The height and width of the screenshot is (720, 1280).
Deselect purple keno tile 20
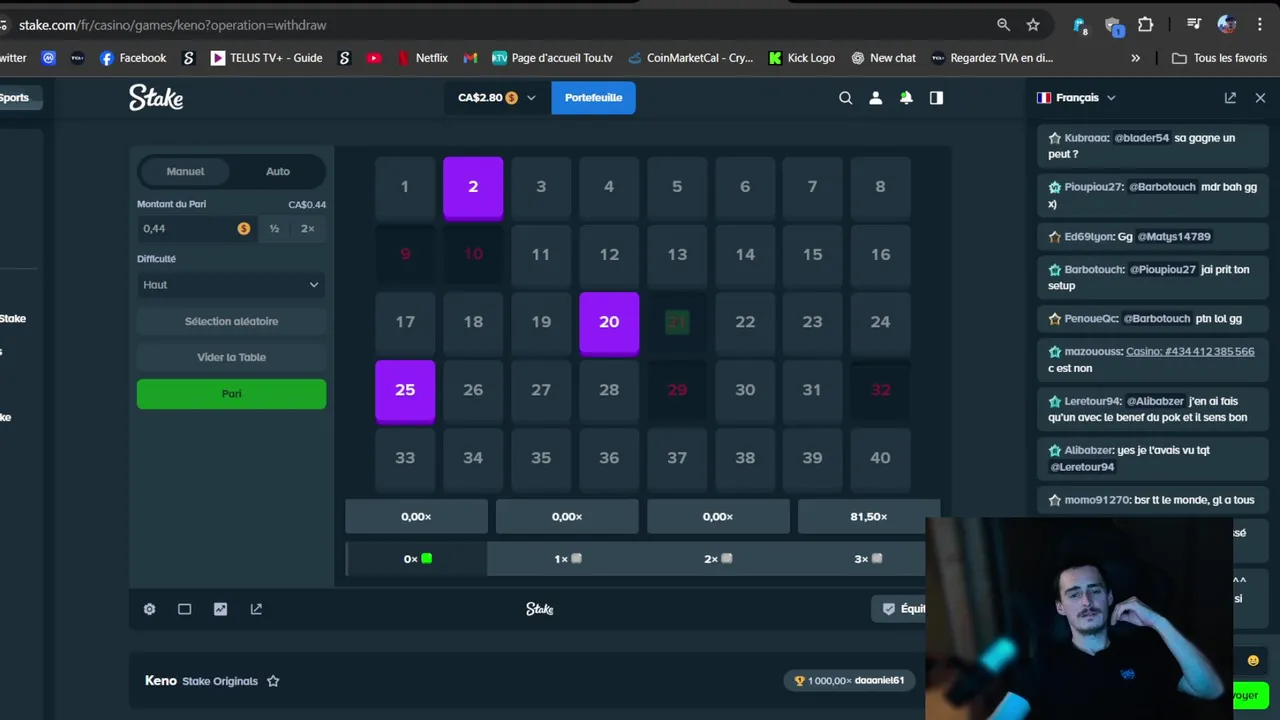[x=609, y=322]
